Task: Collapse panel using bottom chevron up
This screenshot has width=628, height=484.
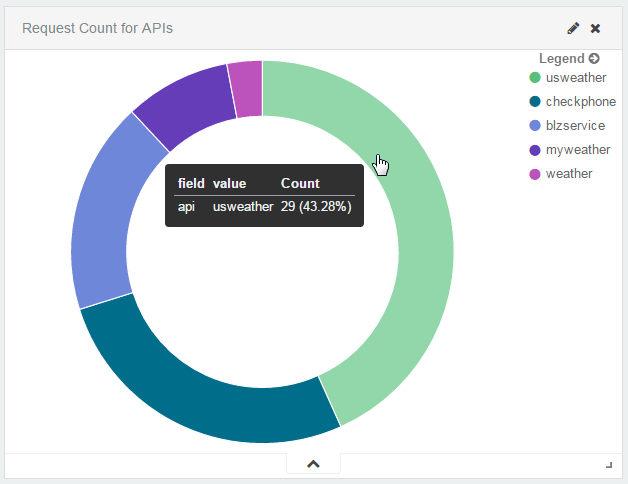Action: pos(313,463)
